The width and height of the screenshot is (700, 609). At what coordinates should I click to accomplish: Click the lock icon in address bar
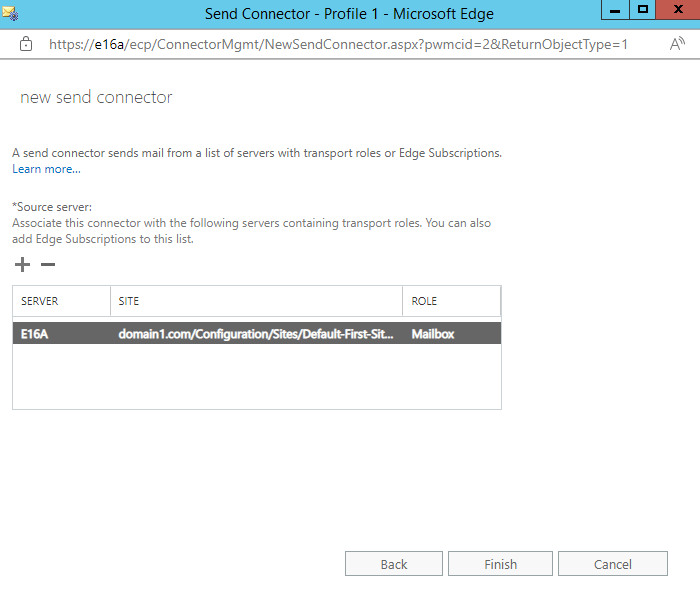pos(26,44)
